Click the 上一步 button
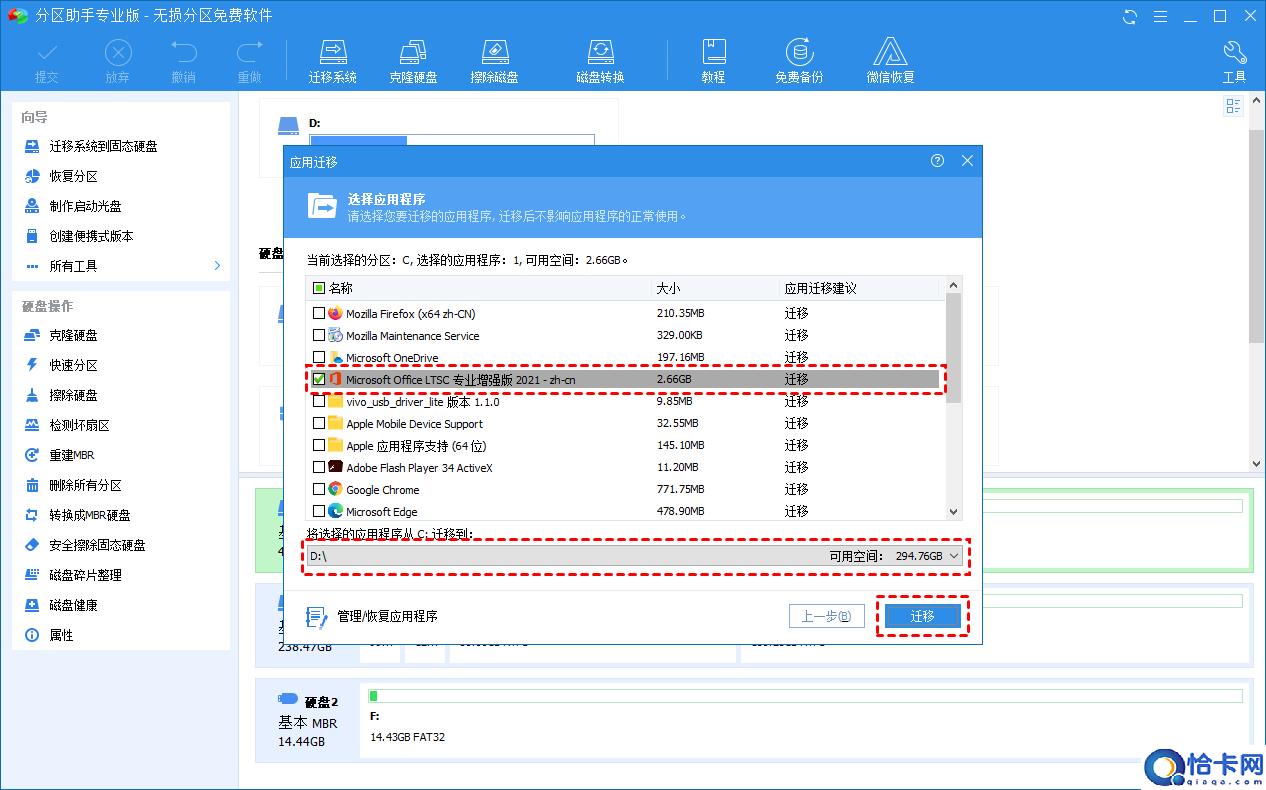Image resolution: width=1266 pixels, height=790 pixels. 826,617
